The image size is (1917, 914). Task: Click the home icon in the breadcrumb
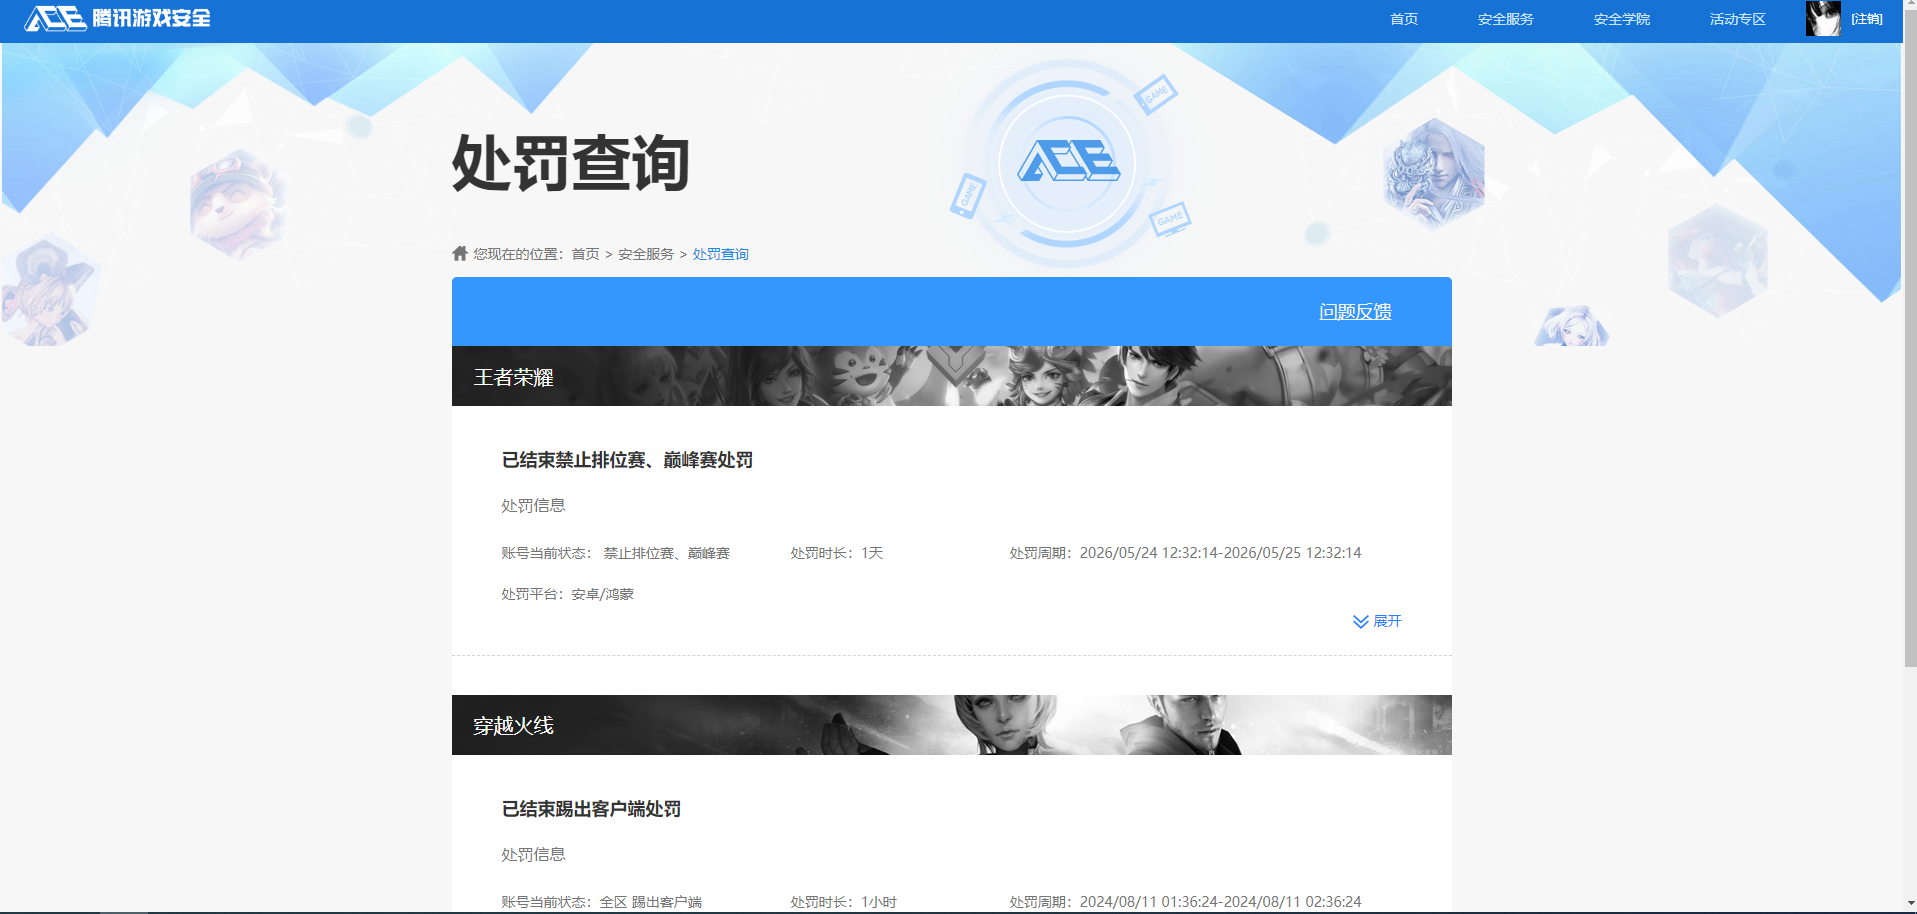click(460, 253)
